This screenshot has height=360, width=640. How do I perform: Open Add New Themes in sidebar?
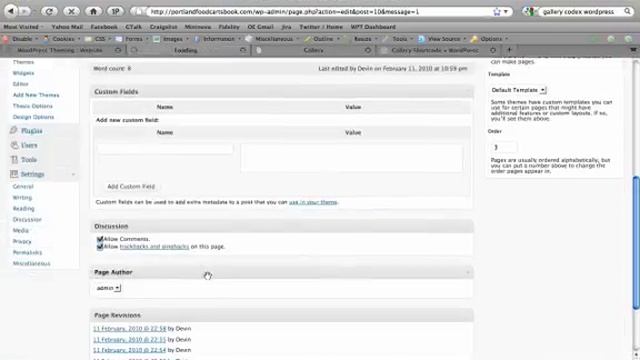[x=36, y=95]
